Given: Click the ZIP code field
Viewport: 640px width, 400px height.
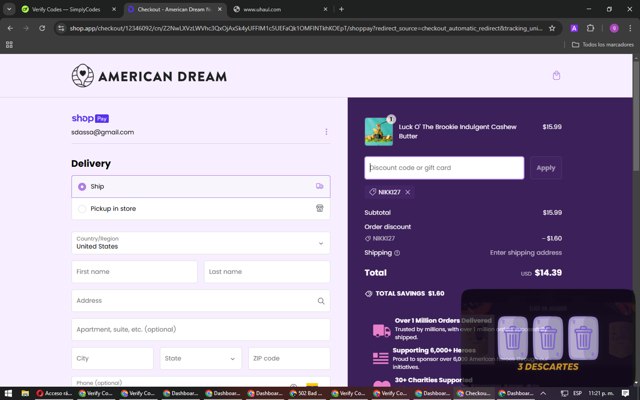Looking at the screenshot, I should pos(289,358).
